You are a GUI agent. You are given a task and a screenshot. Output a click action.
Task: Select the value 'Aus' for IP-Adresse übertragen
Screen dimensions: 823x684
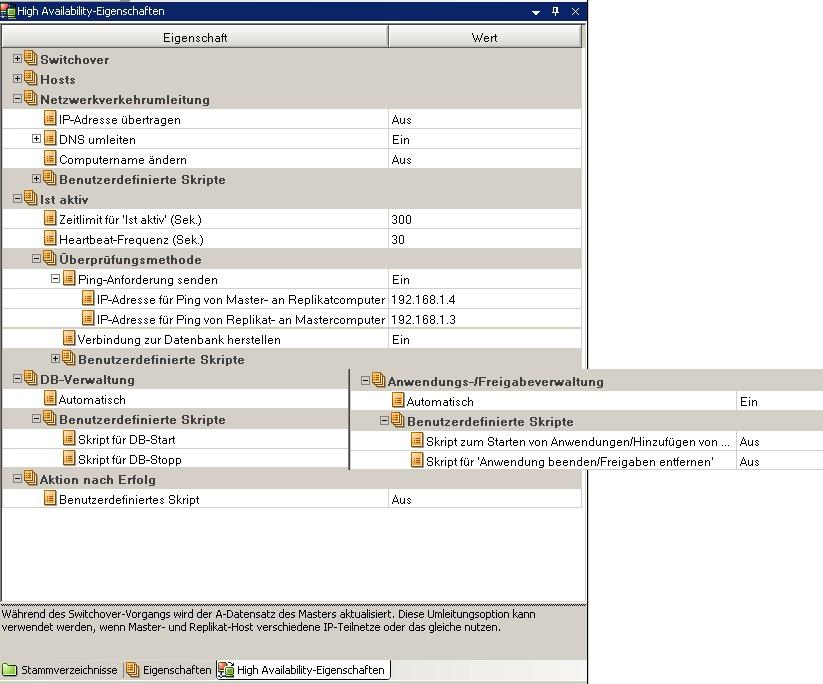402,120
